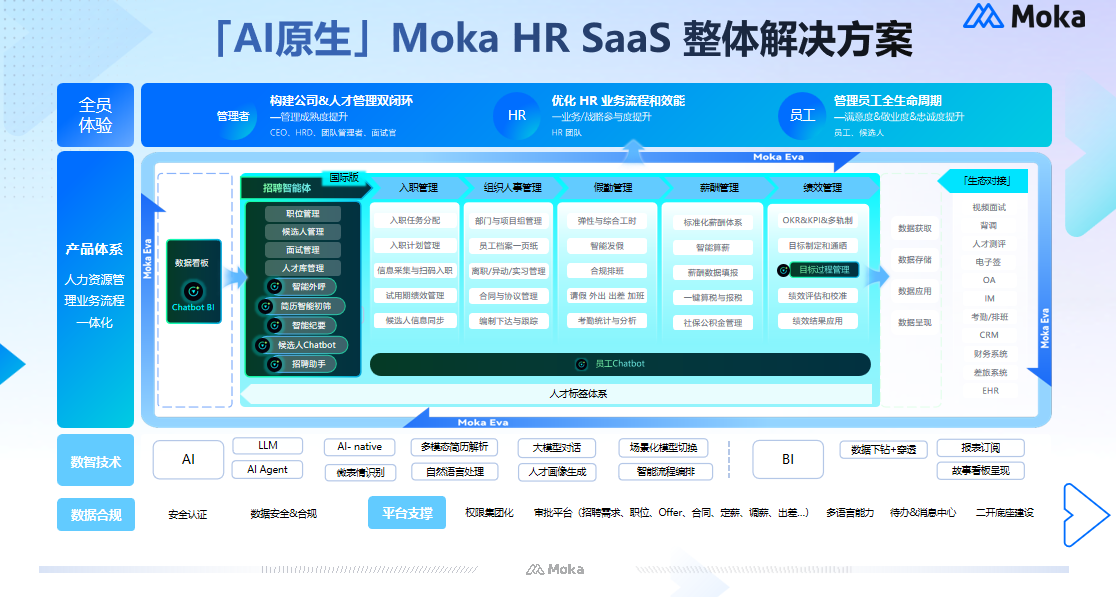Click the 候选人Chatbot icon

point(262,345)
